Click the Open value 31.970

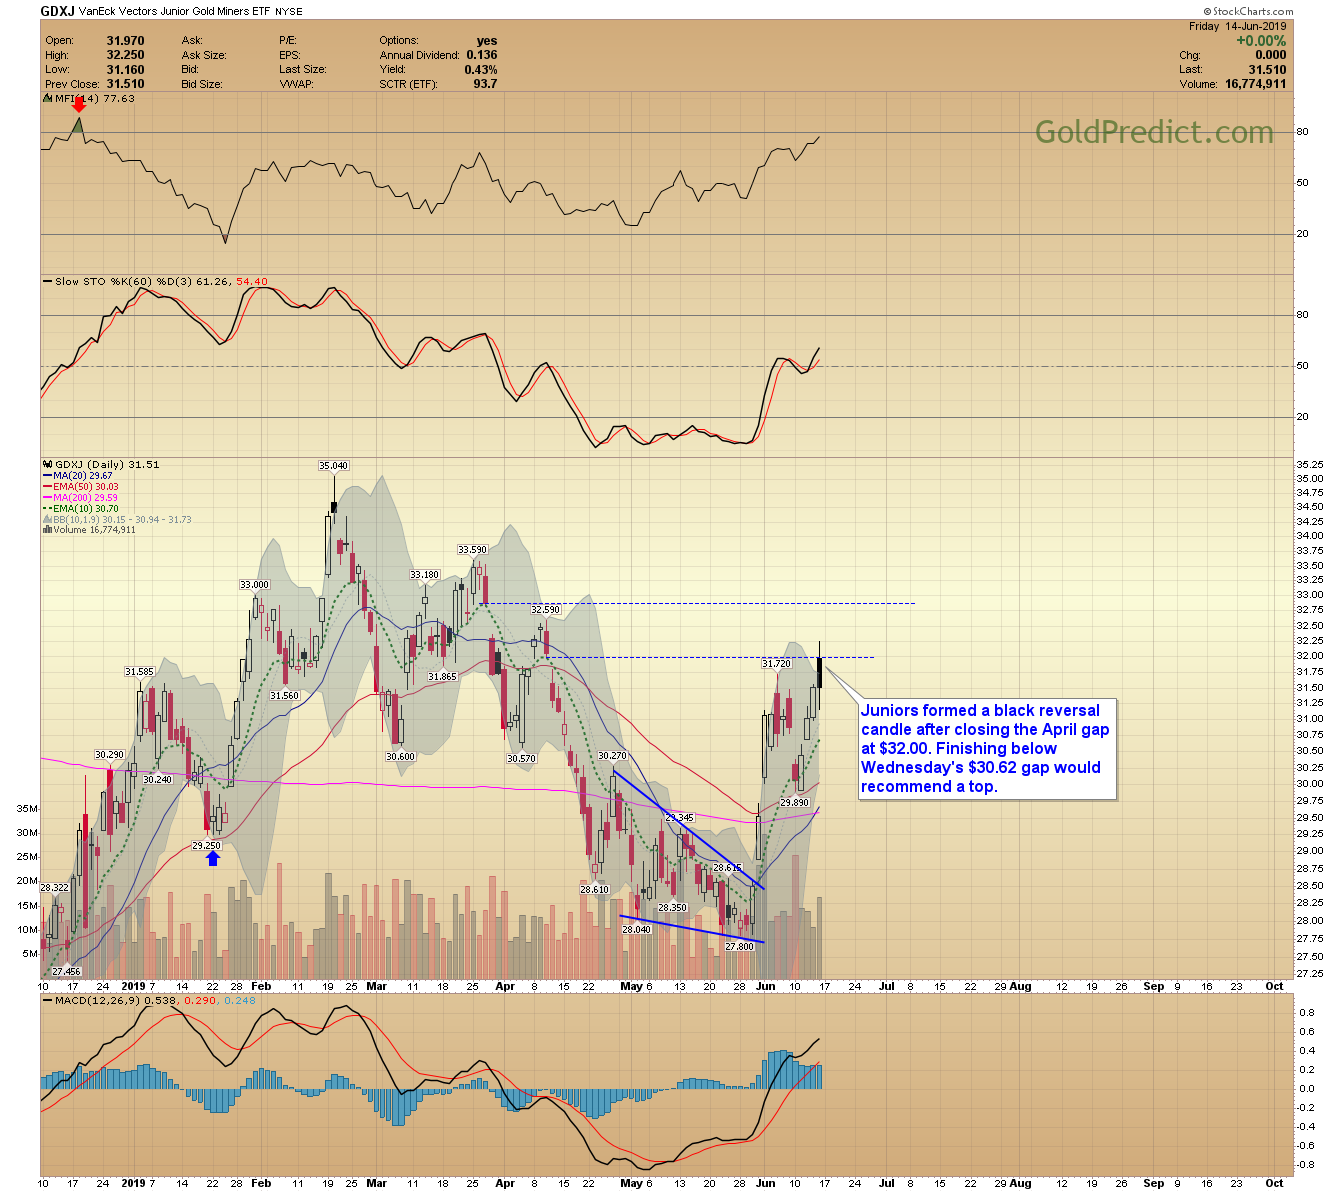126,41
